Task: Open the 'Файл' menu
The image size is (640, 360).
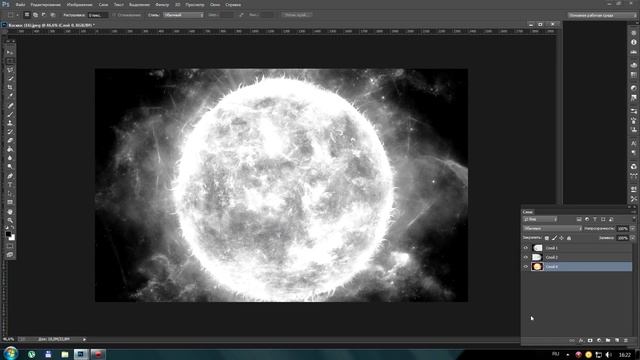Action: 20,5
